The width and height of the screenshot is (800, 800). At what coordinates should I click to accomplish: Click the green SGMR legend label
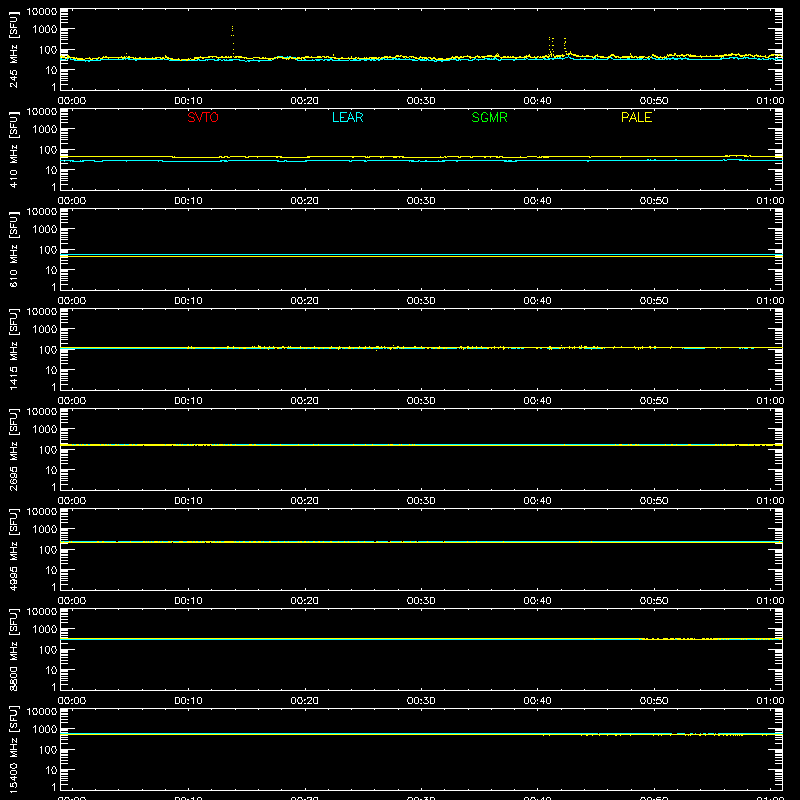(489, 117)
